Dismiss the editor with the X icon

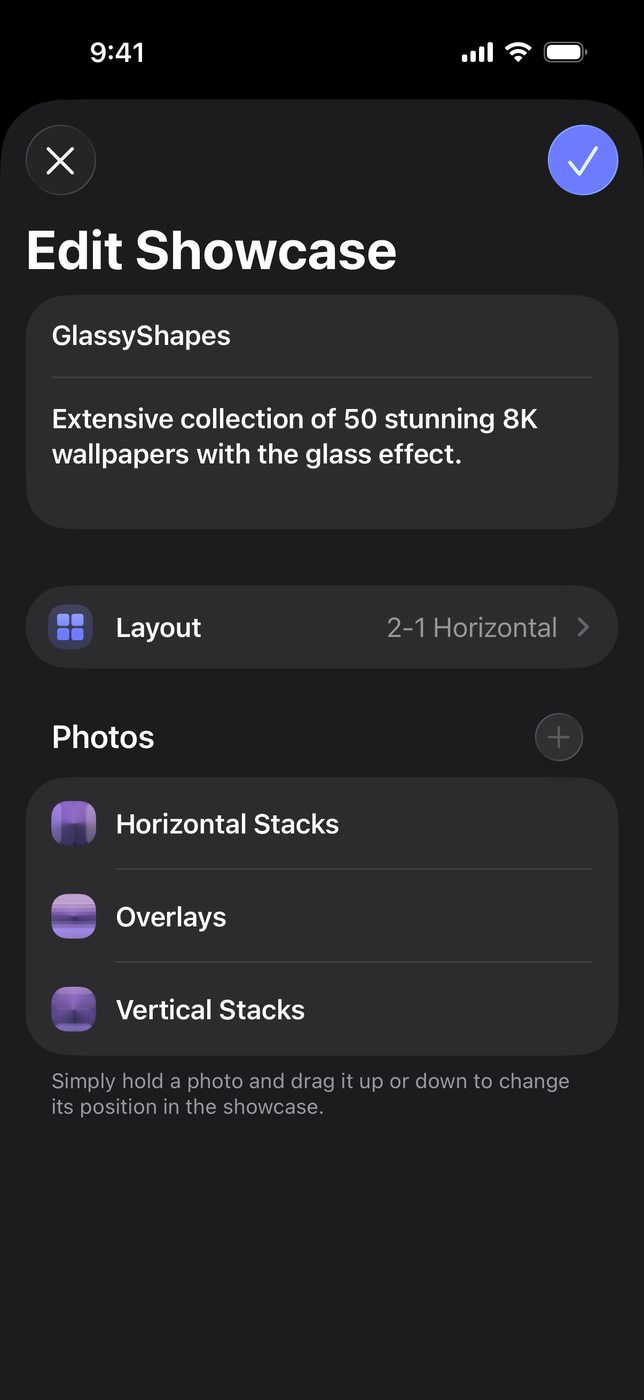click(61, 160)
